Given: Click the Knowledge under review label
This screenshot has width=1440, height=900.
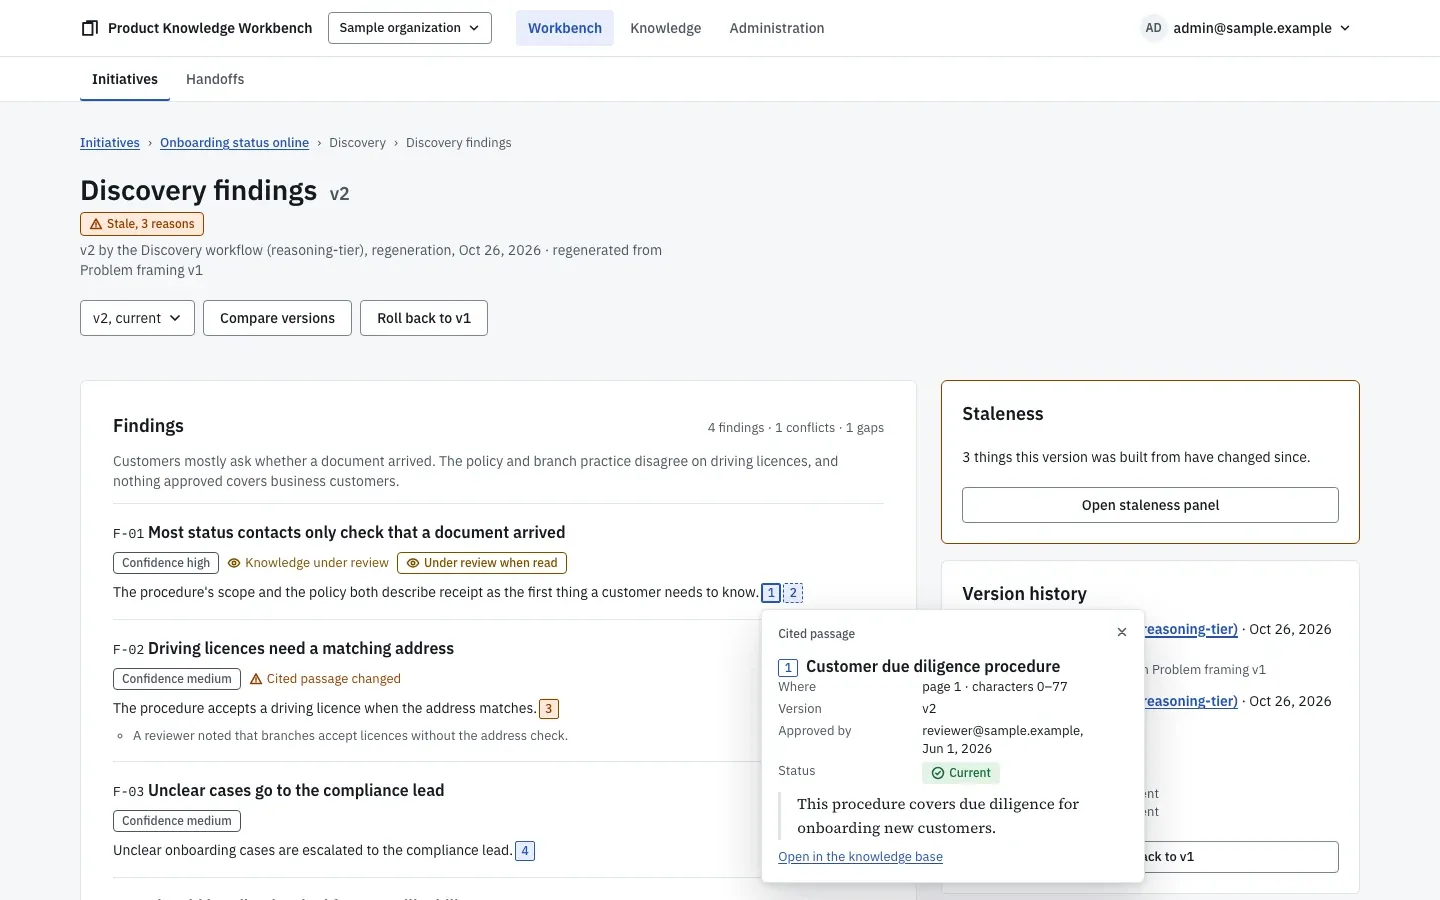Looking at the screenshot, I should (317, 563).
